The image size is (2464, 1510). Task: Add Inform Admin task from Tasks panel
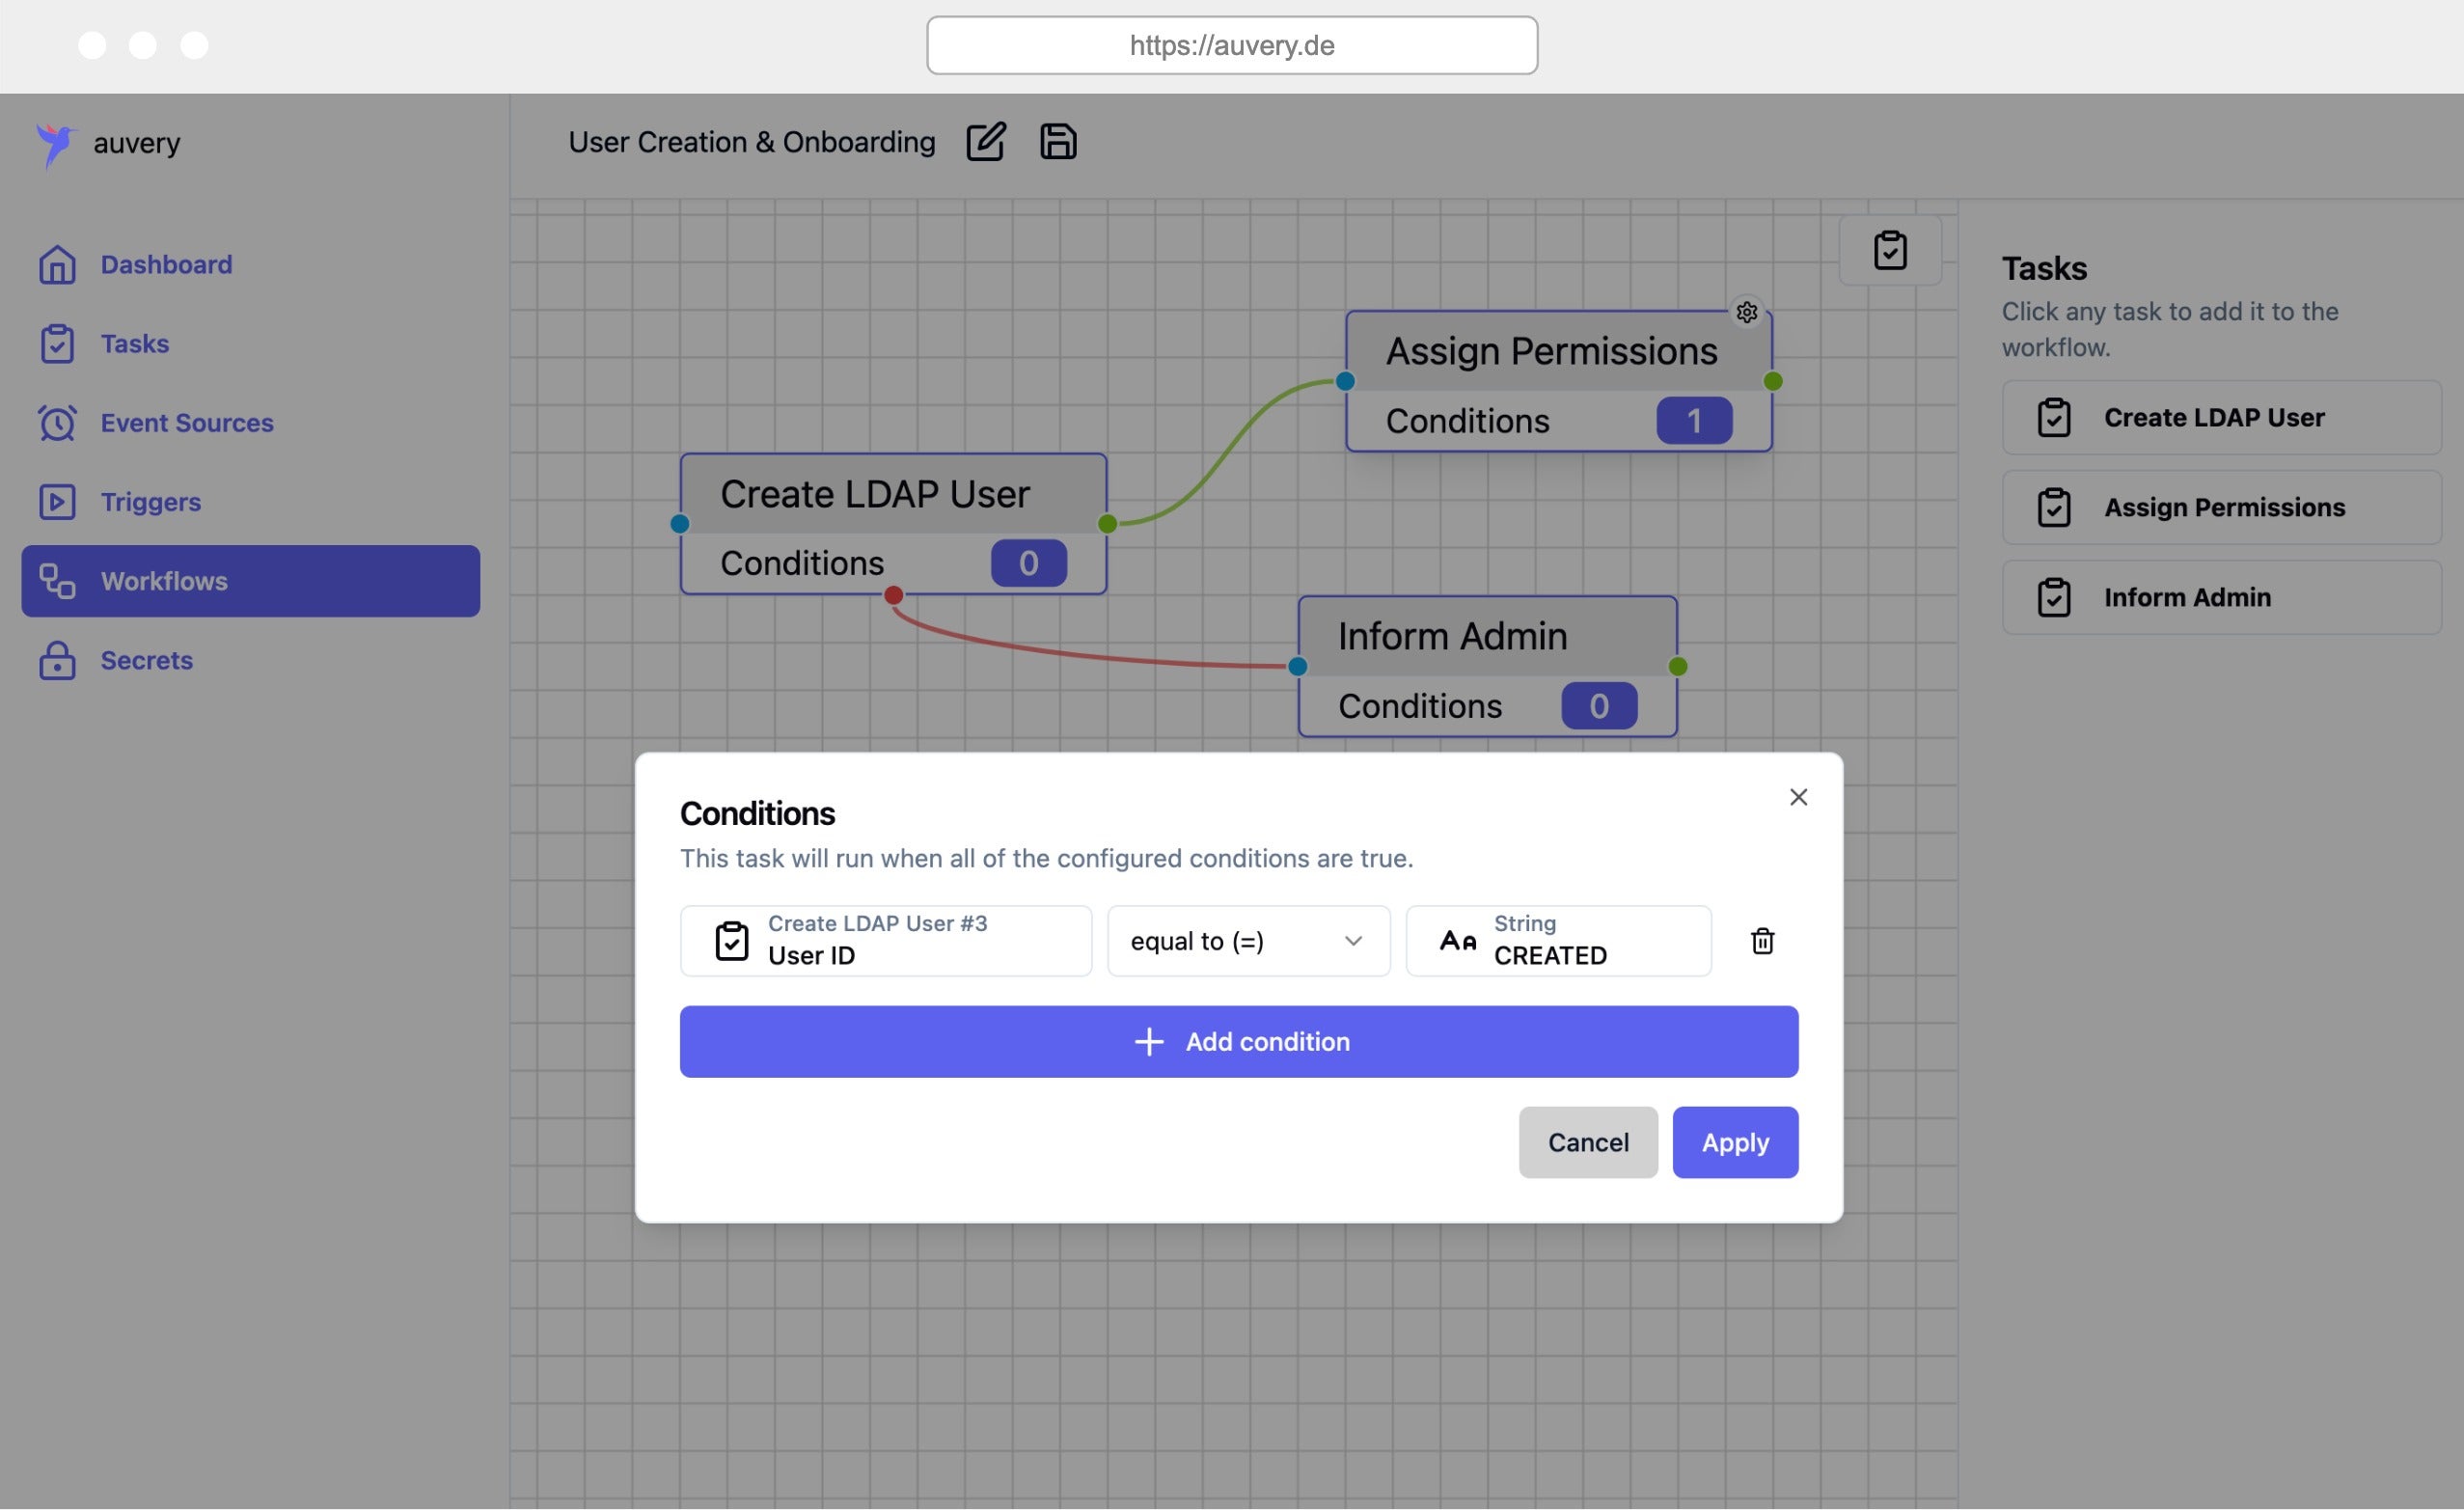pyautogui.click(x=2220, y=598)
